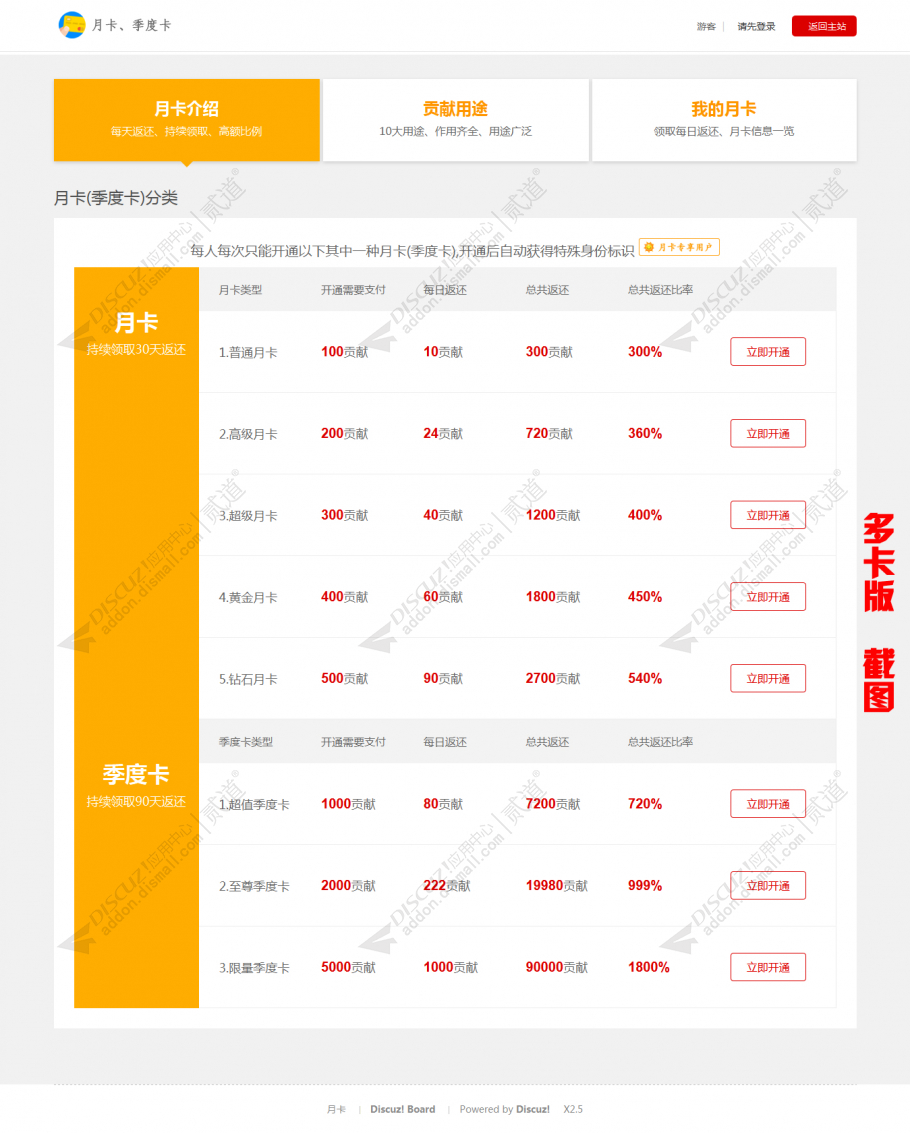Viewport: 910px width, 1133px height.
Task: Click the 300% return rate value
Action: pyautogui.click(x=645, y=352)
